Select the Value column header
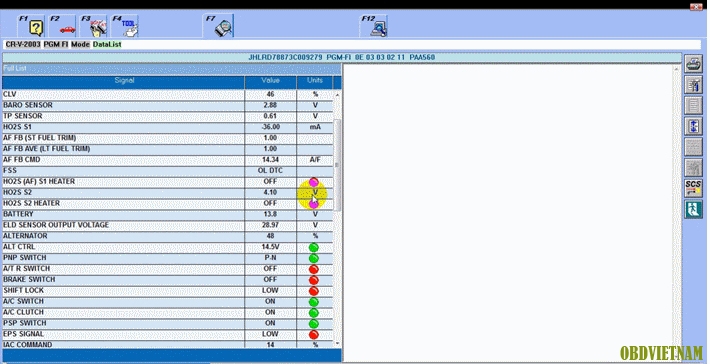 270,81
